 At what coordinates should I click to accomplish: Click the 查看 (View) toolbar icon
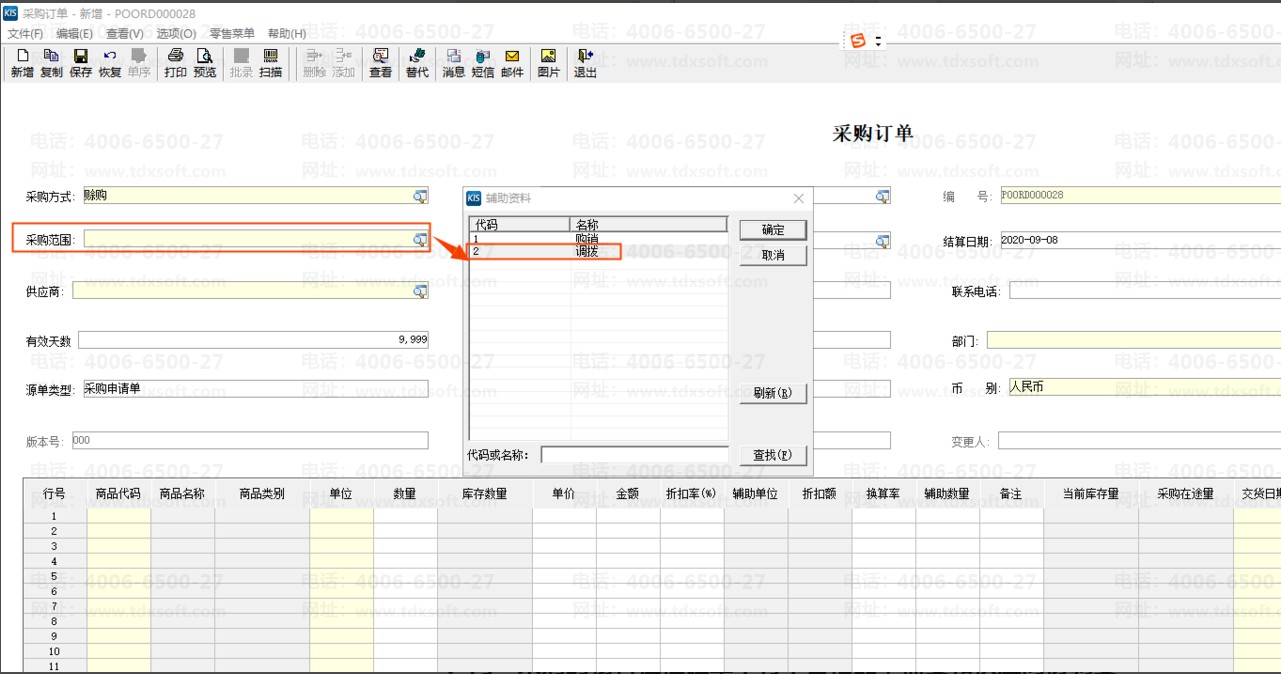pyautogui.click(x=380, y=63)
